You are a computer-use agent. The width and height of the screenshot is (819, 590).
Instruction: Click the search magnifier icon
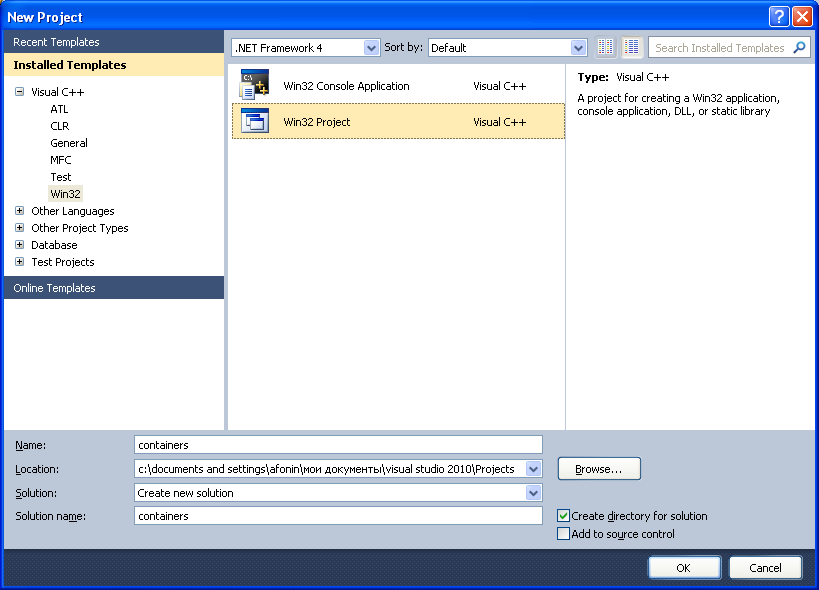tap(799, 48)
